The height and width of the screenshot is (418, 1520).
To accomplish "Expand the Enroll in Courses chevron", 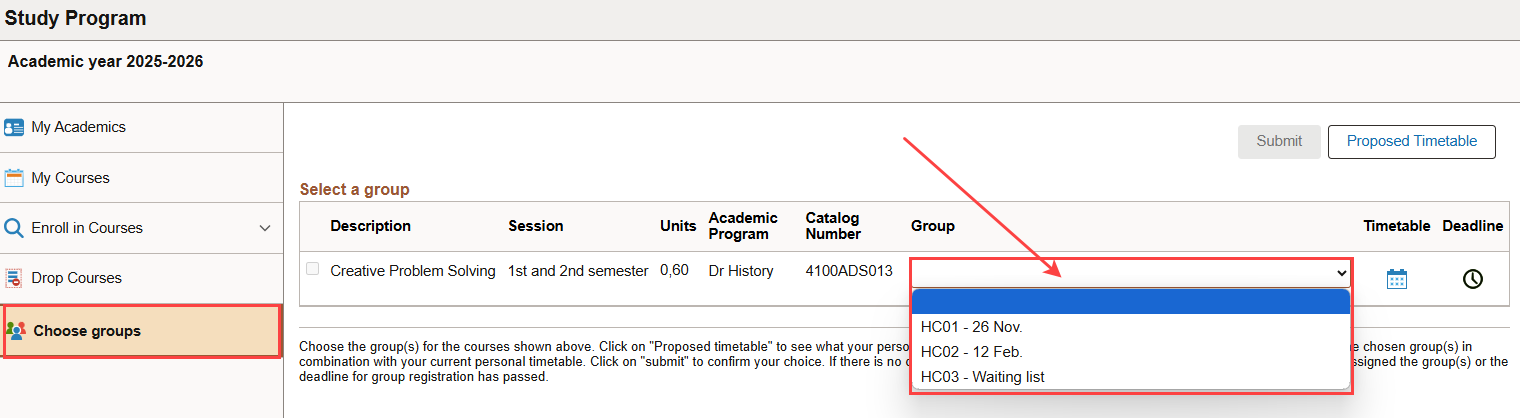I will click(x=265, y=228).
